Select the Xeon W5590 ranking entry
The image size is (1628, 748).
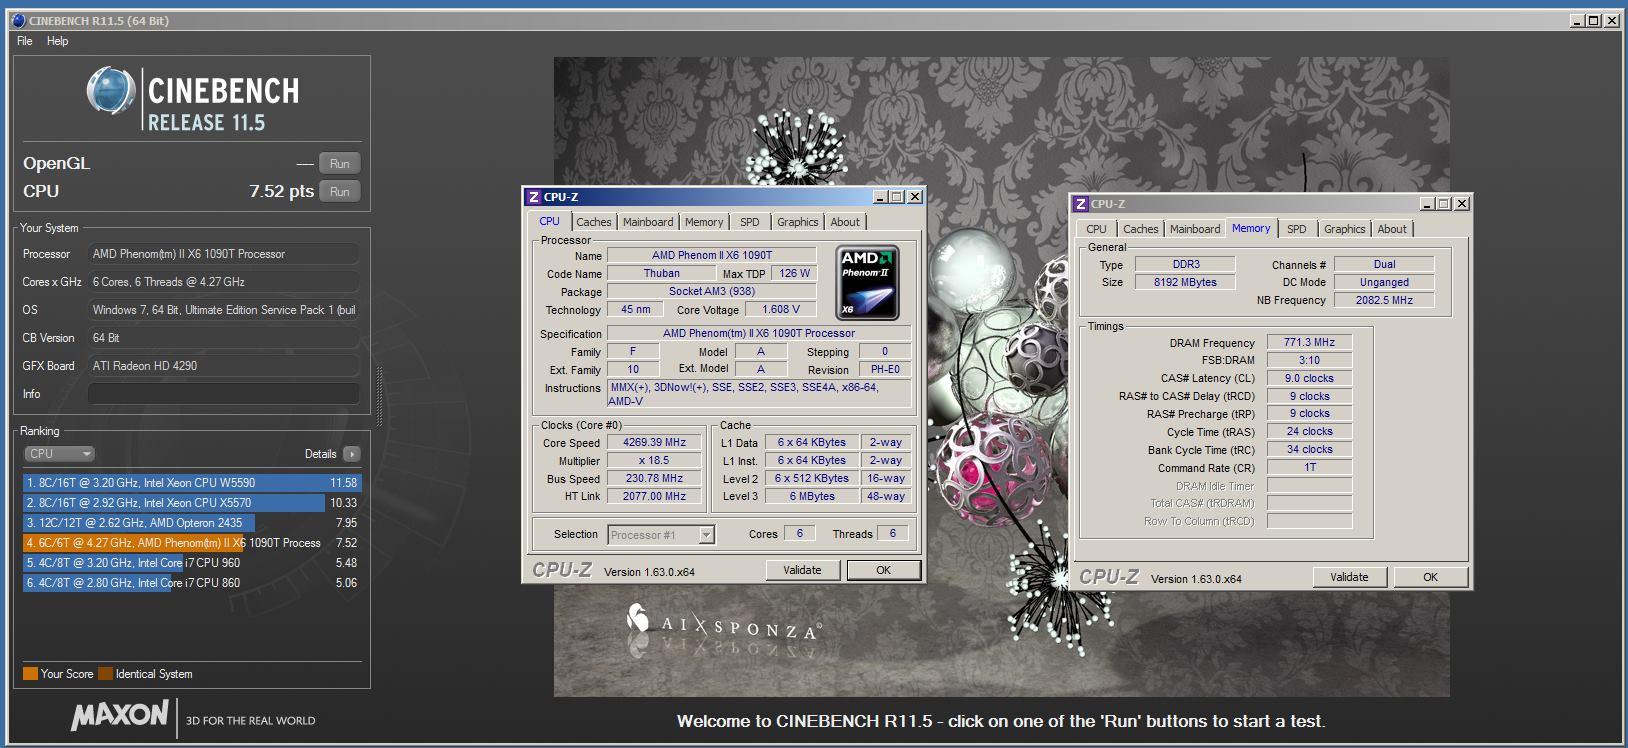click(191, 483)
